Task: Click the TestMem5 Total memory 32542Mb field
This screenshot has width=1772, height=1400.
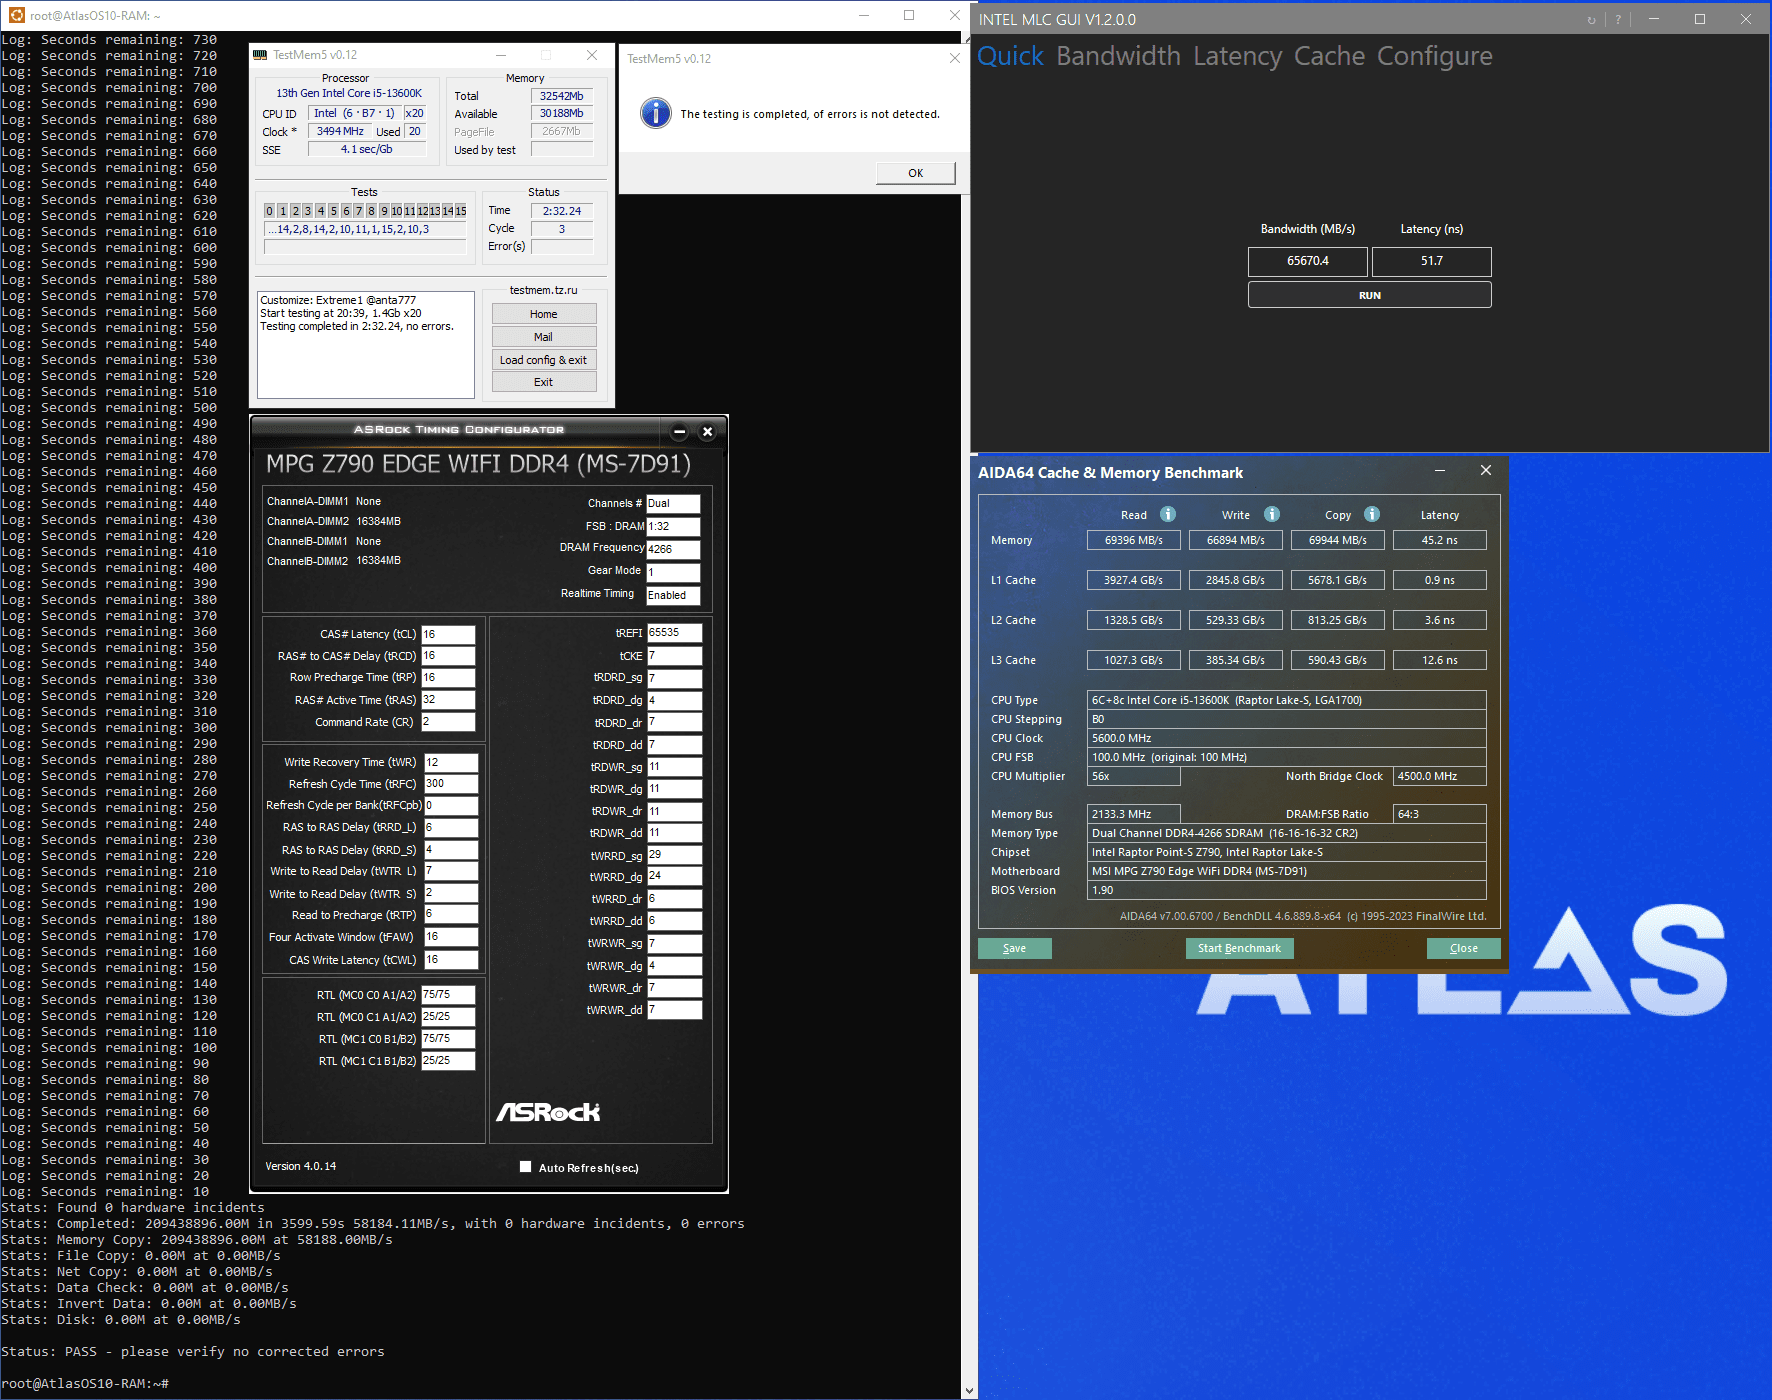Action: point(561,96)
